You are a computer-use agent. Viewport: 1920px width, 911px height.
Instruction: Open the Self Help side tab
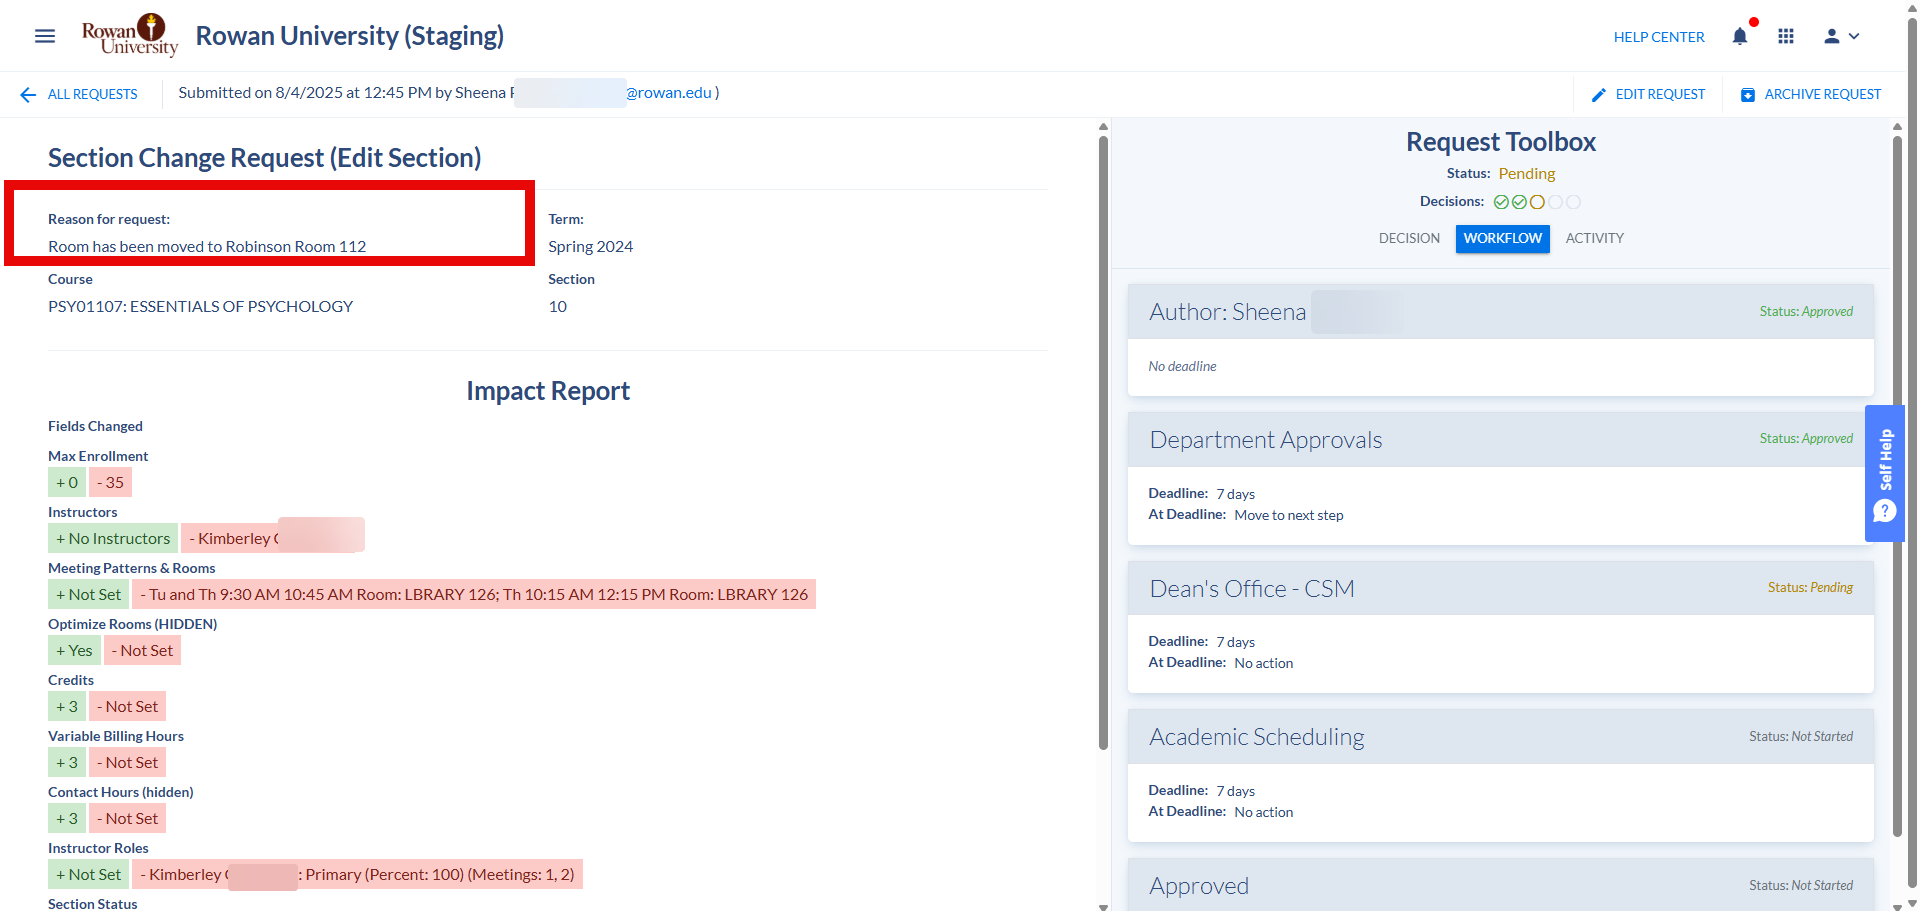coord(1885,473)
